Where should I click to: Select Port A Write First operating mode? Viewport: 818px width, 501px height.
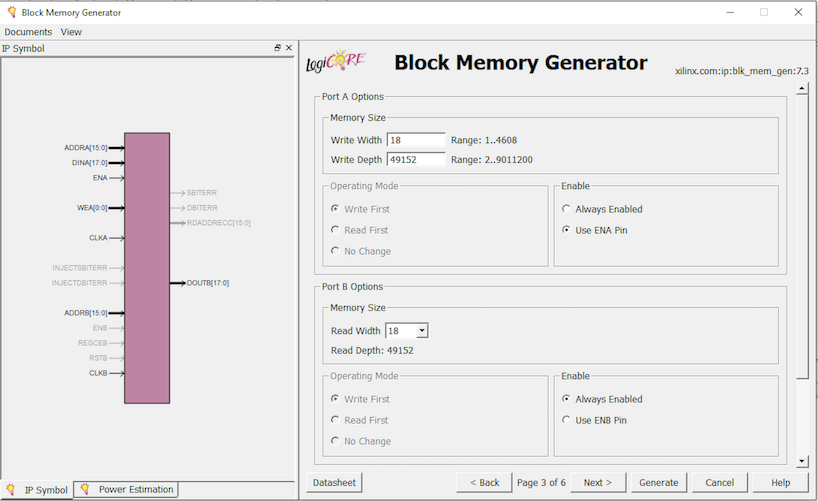(335, 209)
